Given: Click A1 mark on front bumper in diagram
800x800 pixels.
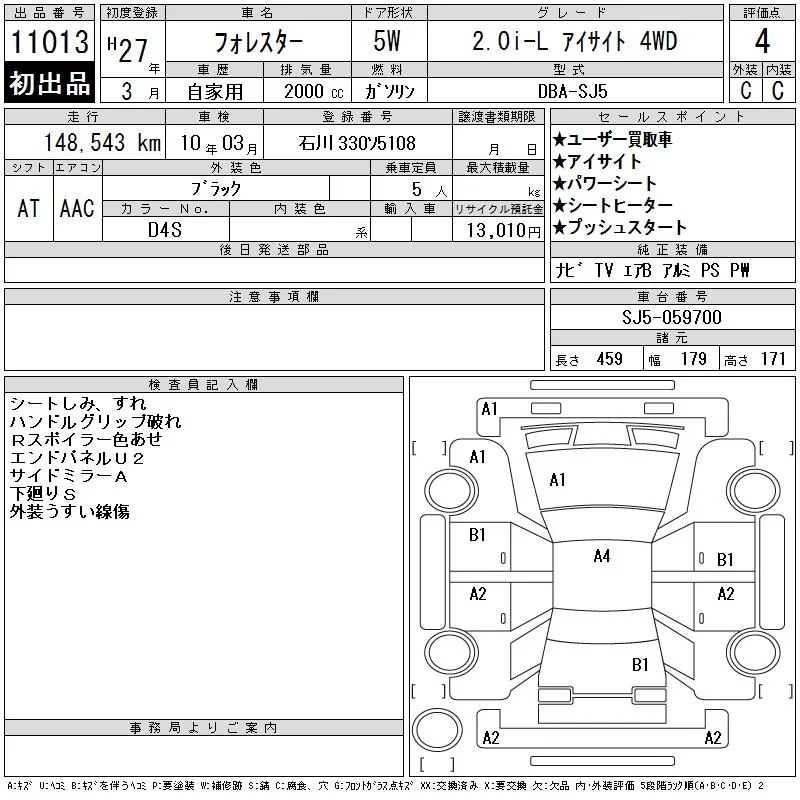Looking at the screenshot, I should point(489,409).
